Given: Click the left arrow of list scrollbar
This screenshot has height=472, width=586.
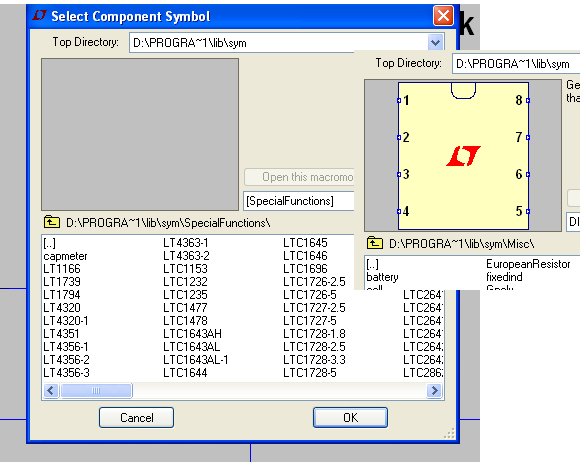Looking at the screenshot, I should (x=51, y=391).
